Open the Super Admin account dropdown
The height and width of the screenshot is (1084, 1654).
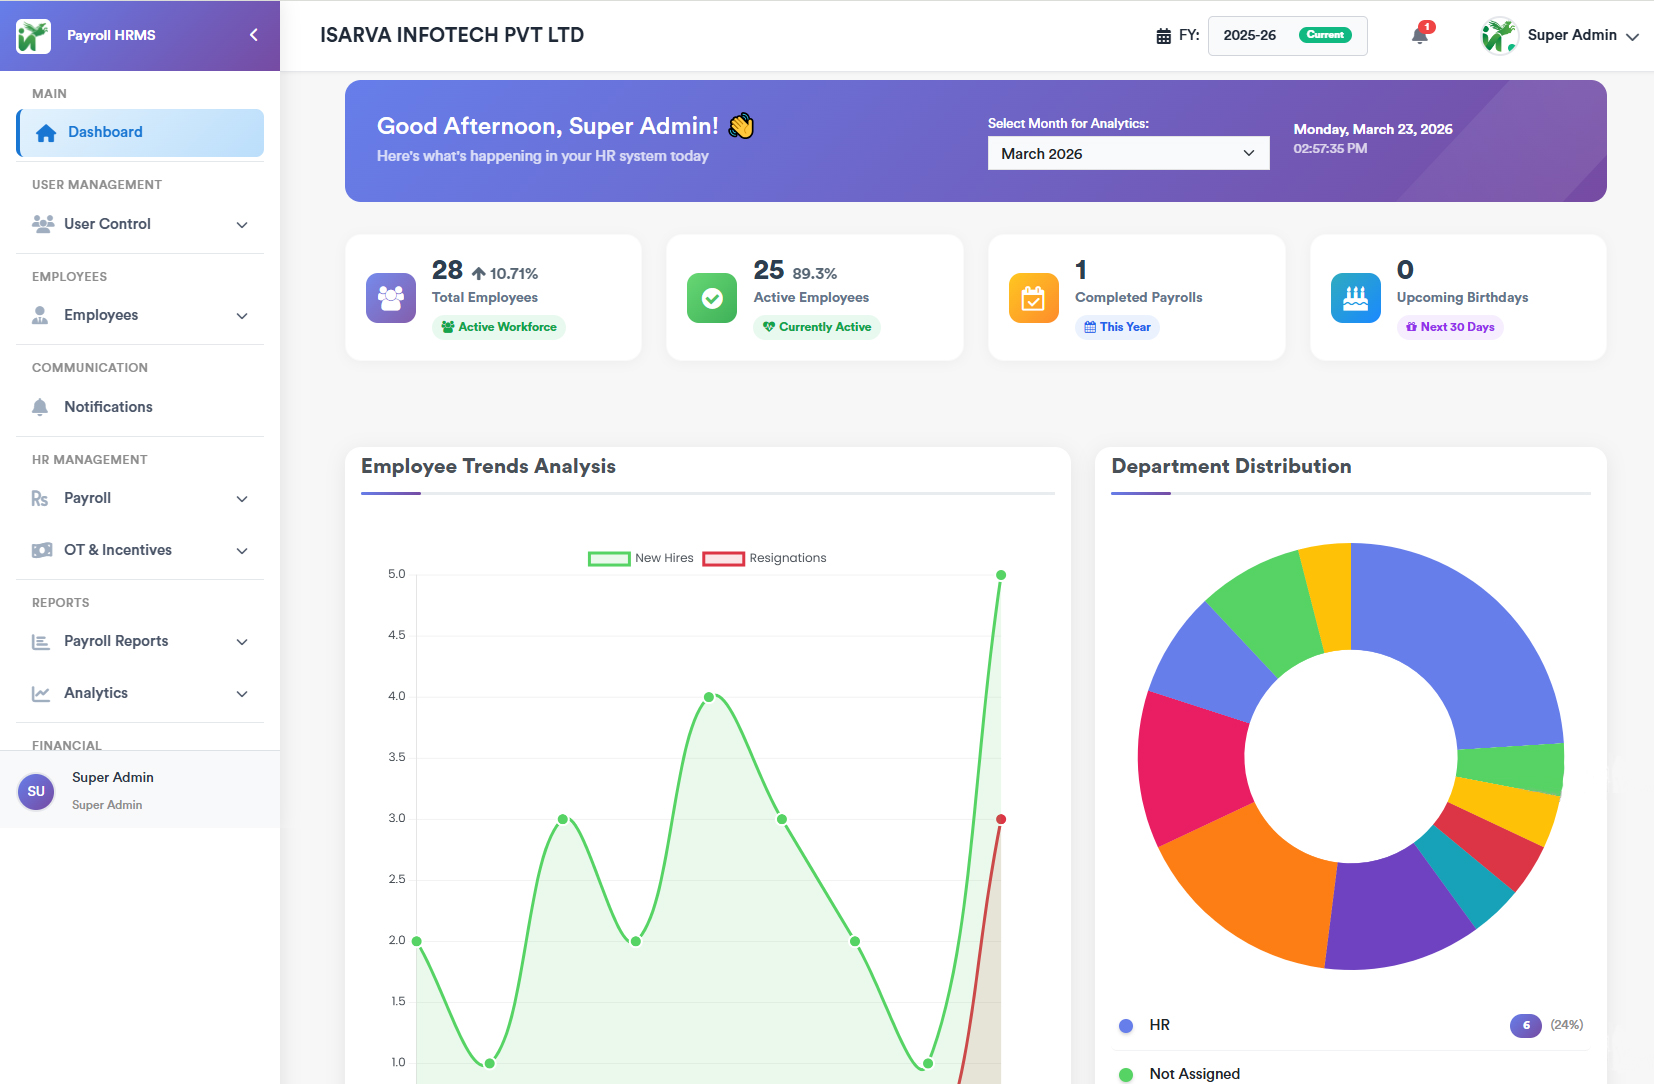pos(1560,36)
